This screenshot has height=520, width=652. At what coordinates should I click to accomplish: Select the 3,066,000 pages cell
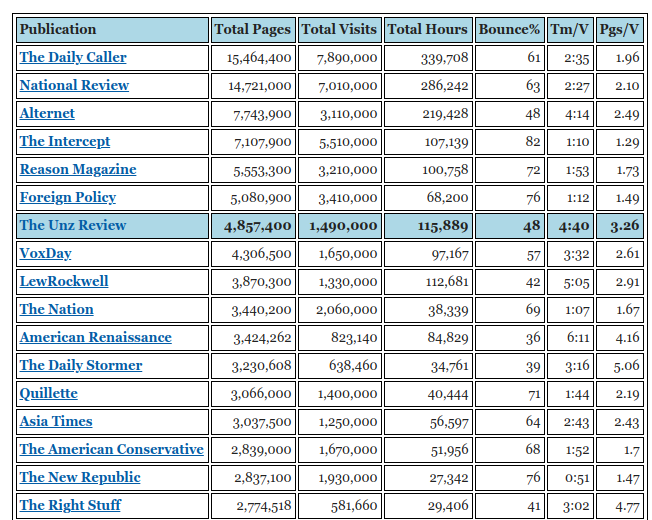253,394
